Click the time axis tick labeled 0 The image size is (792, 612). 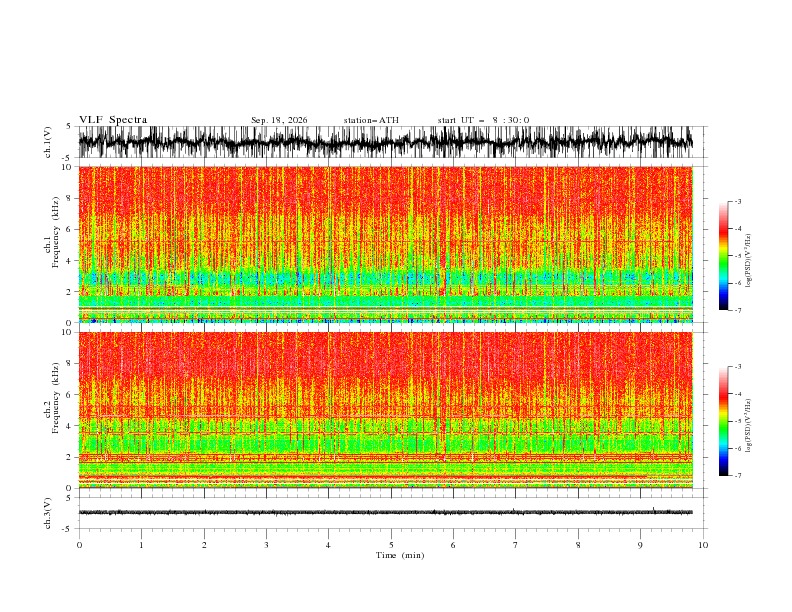click(79, 545)
